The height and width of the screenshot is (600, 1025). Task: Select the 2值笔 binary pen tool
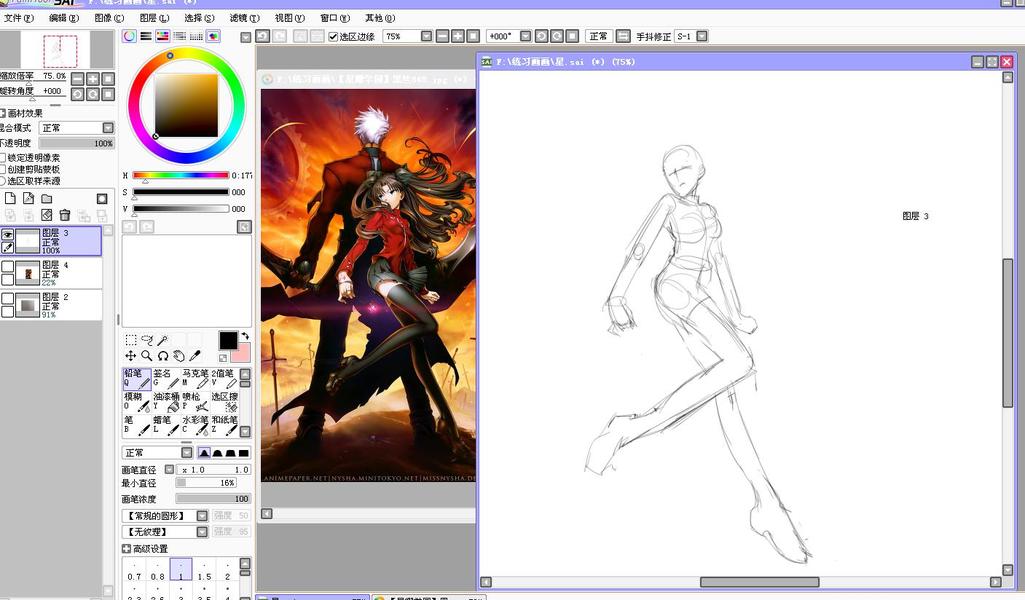224,378
